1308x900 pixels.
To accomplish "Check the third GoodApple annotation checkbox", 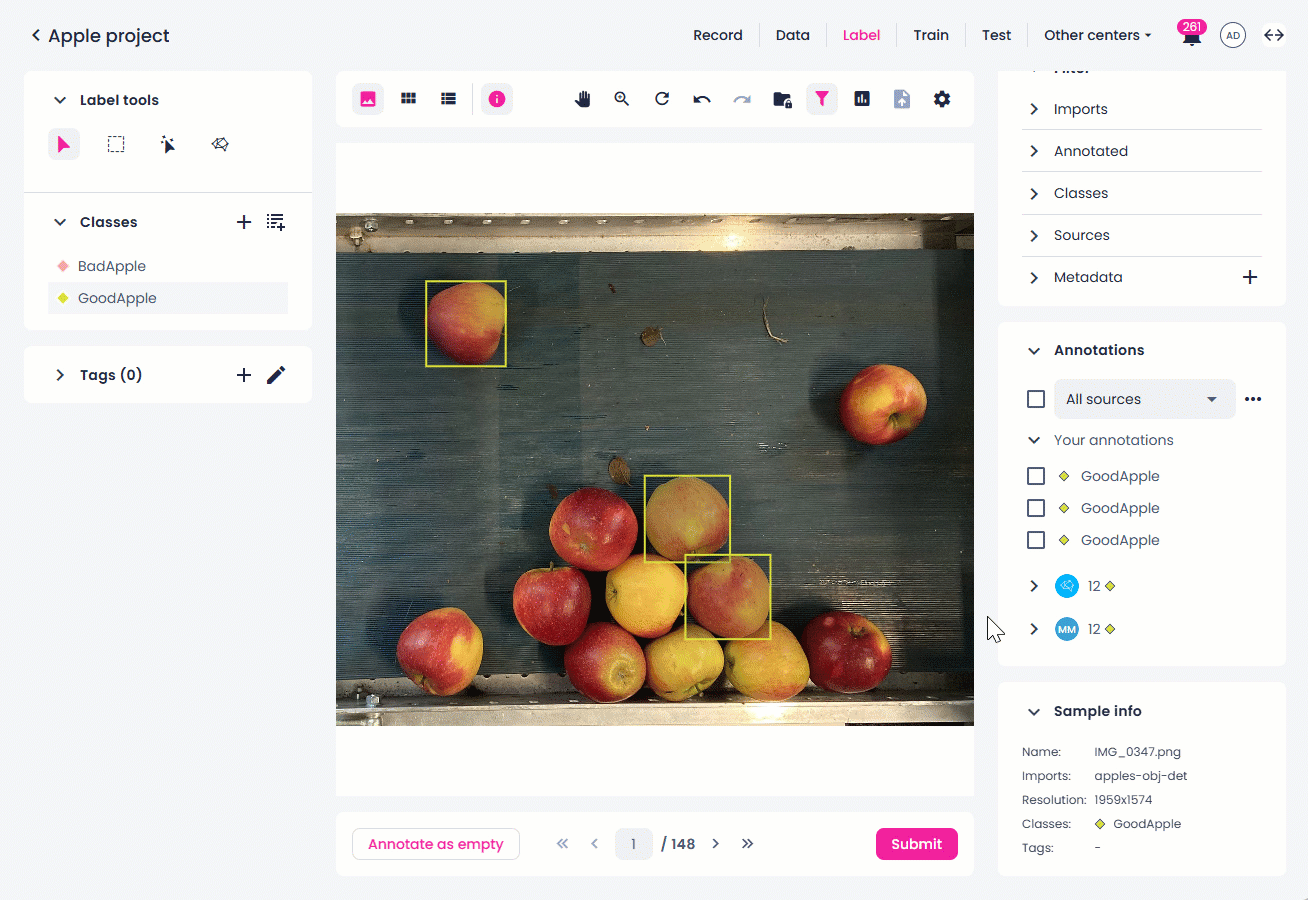I will click(1036, 540).
